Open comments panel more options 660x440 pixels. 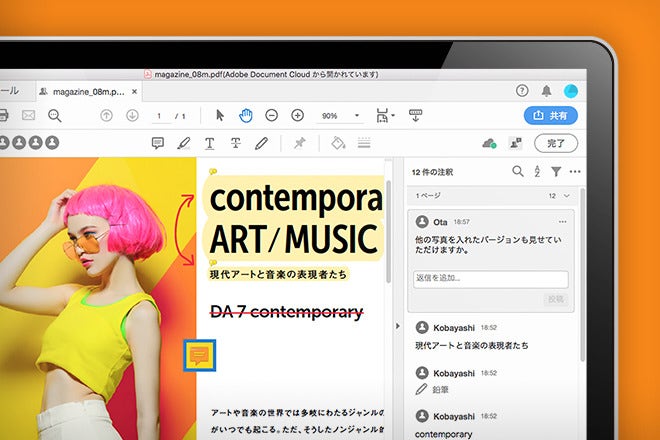575,171
